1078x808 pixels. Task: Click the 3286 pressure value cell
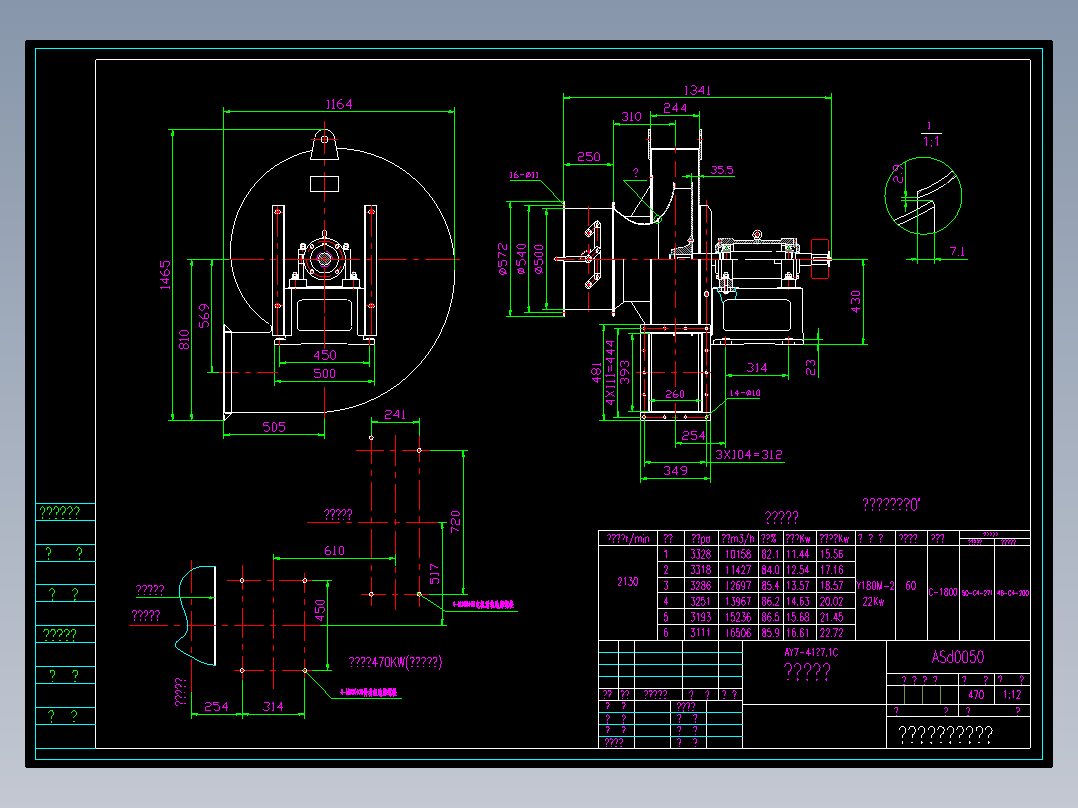click(701, 586)
